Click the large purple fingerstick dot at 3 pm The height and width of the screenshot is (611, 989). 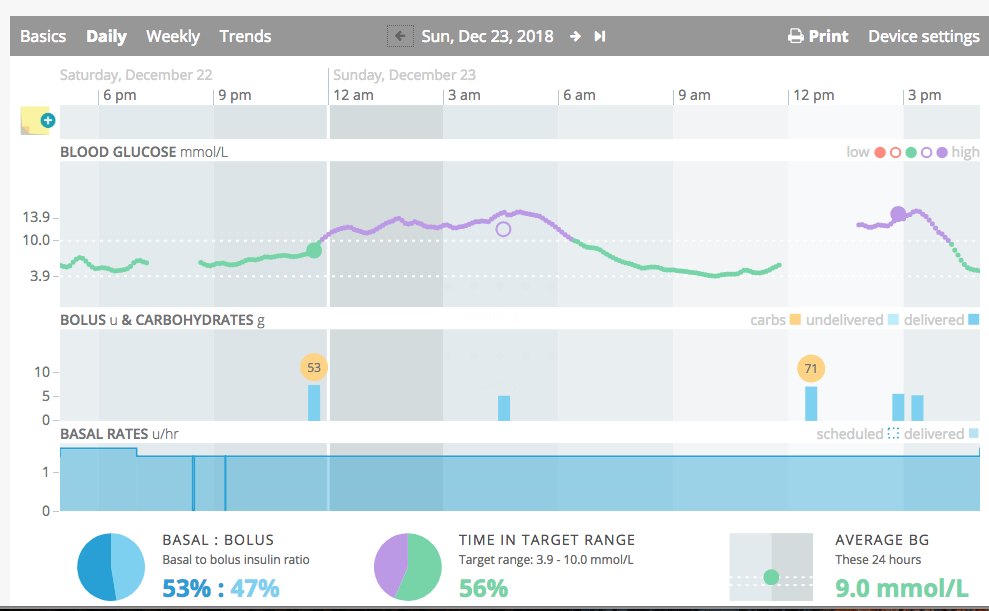tap(898, 214)
